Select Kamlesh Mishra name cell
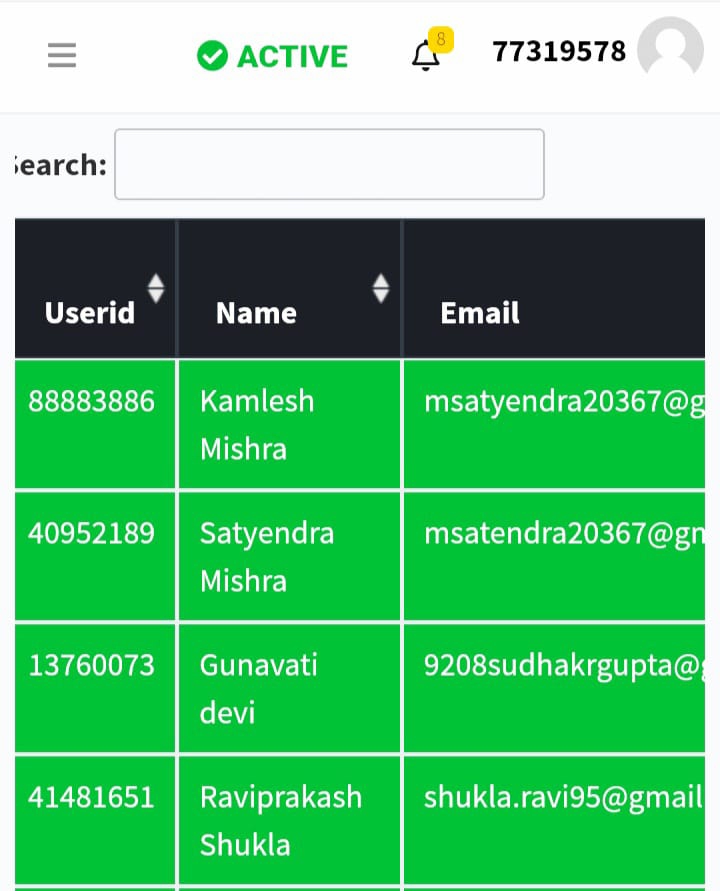 coord(289,424)
